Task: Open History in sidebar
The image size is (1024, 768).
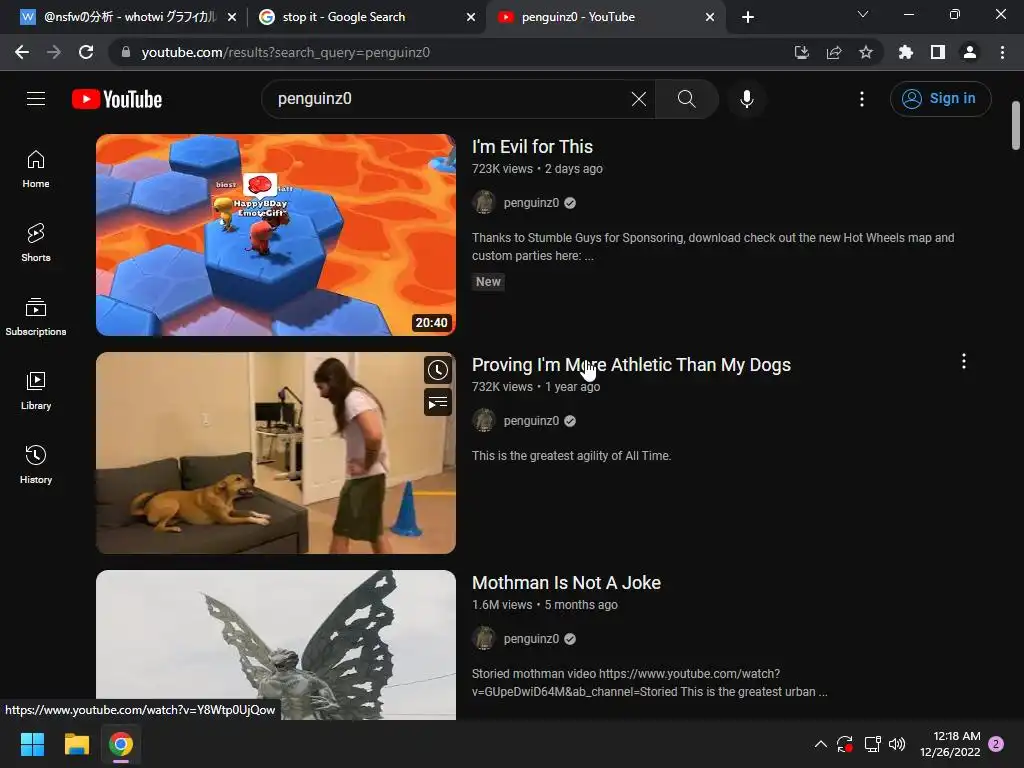Action: click(36, 464)
